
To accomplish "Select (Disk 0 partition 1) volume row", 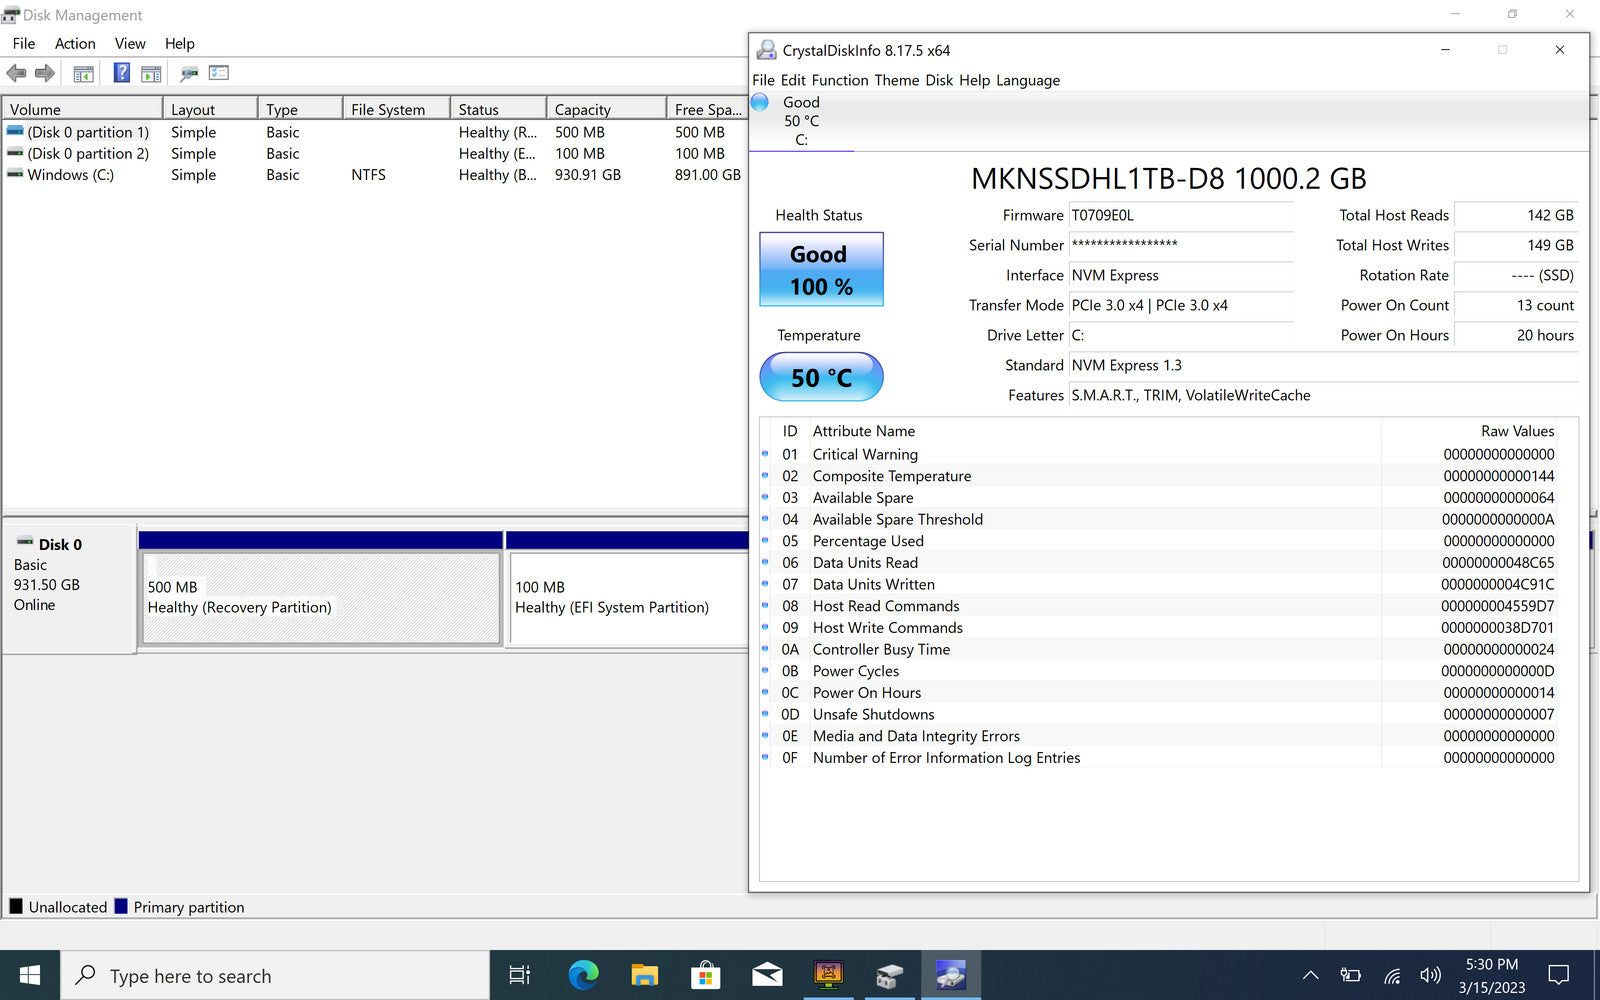I will [x=374, y=132].
